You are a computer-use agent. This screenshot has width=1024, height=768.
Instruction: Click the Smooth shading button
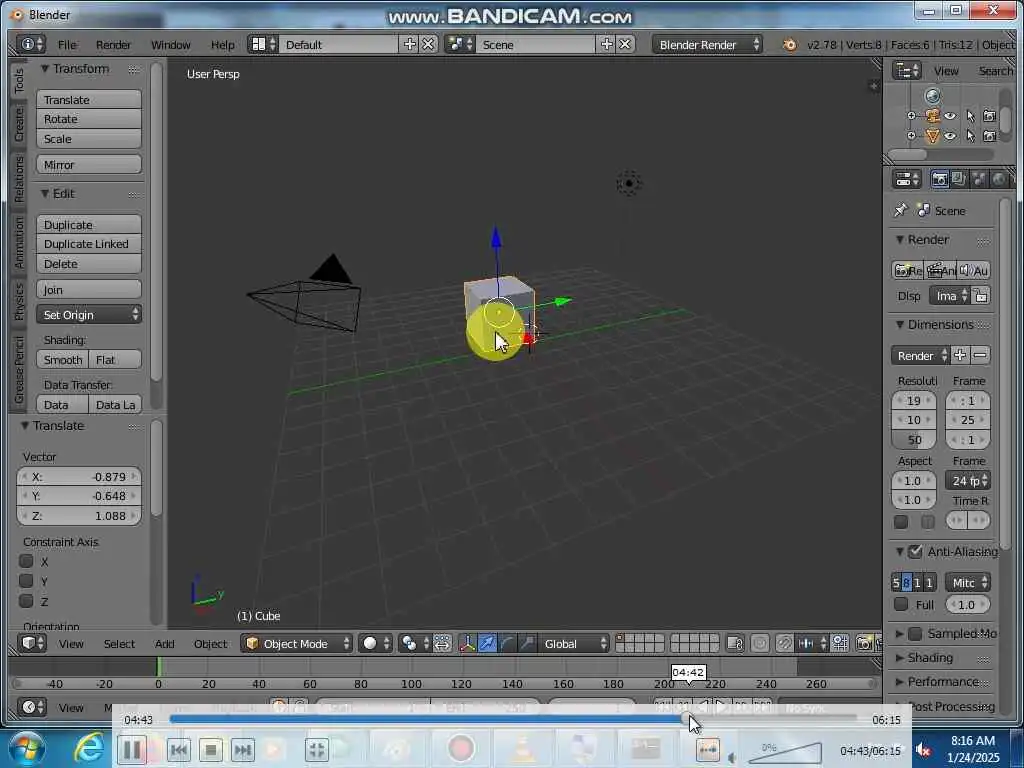[x=63, y=360]
